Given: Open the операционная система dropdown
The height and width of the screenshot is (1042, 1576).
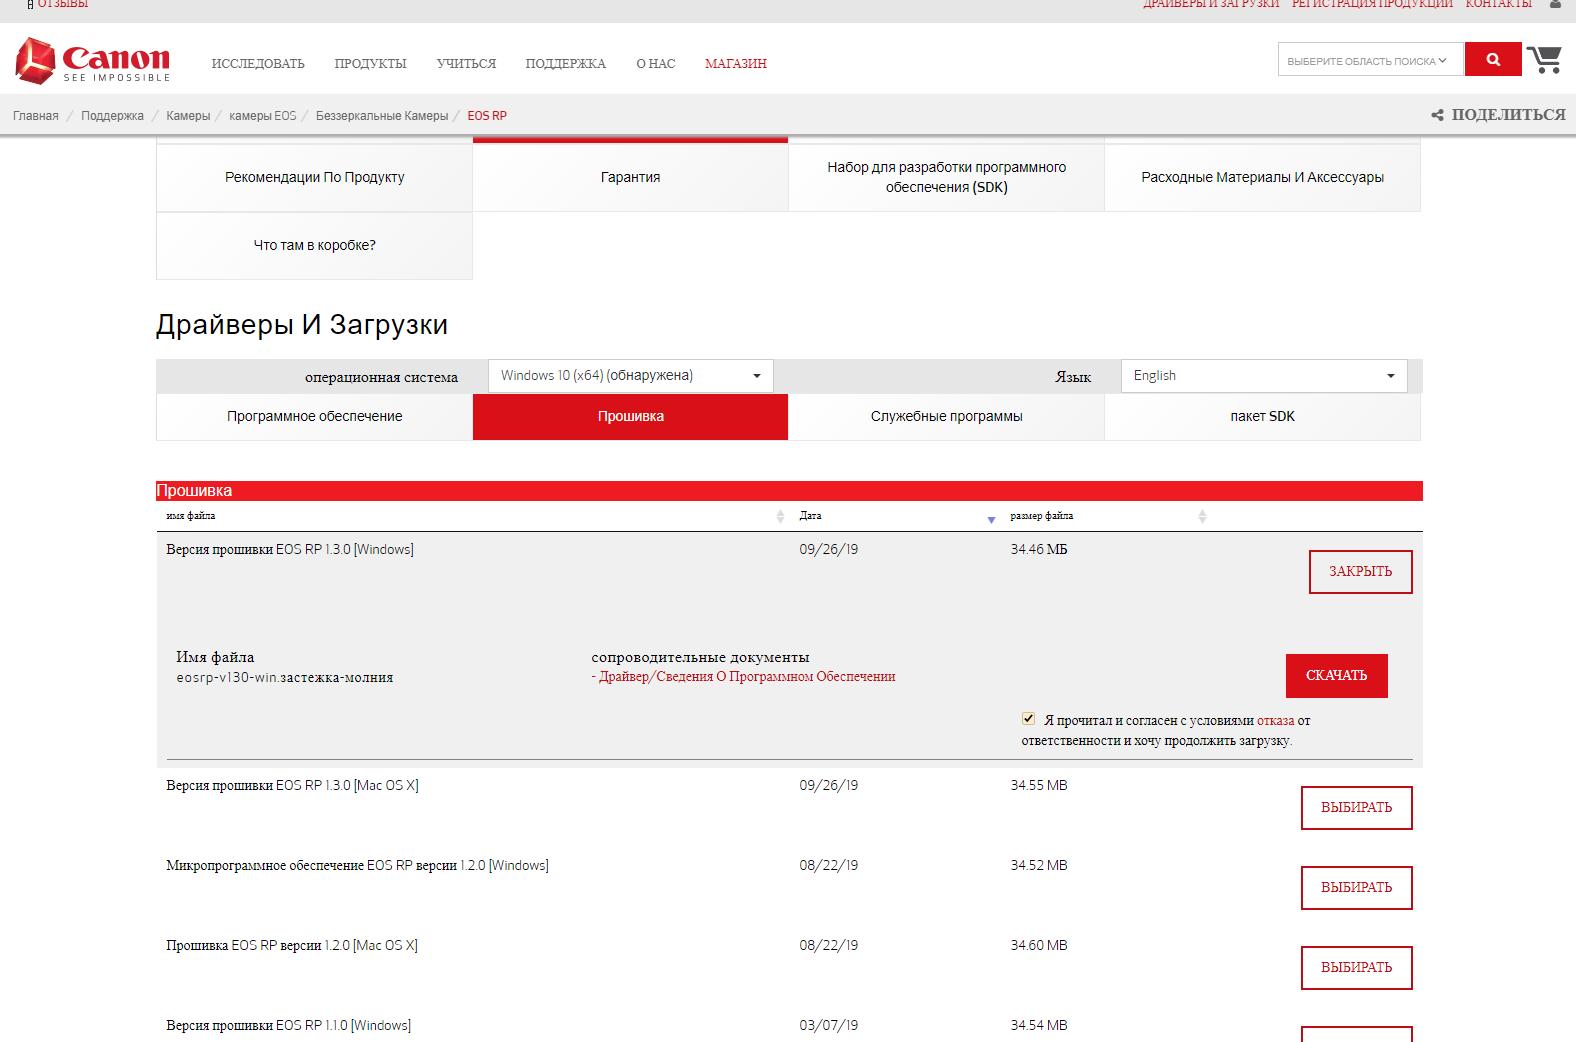Looking at the screenshot, I should [631, 376].
